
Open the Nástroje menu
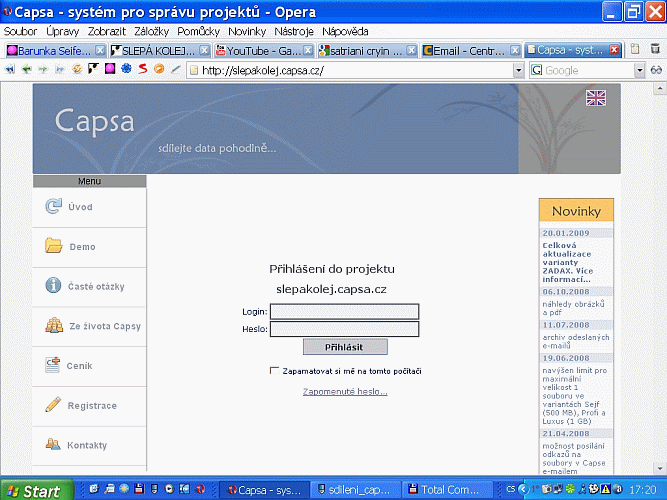[294, 31]
